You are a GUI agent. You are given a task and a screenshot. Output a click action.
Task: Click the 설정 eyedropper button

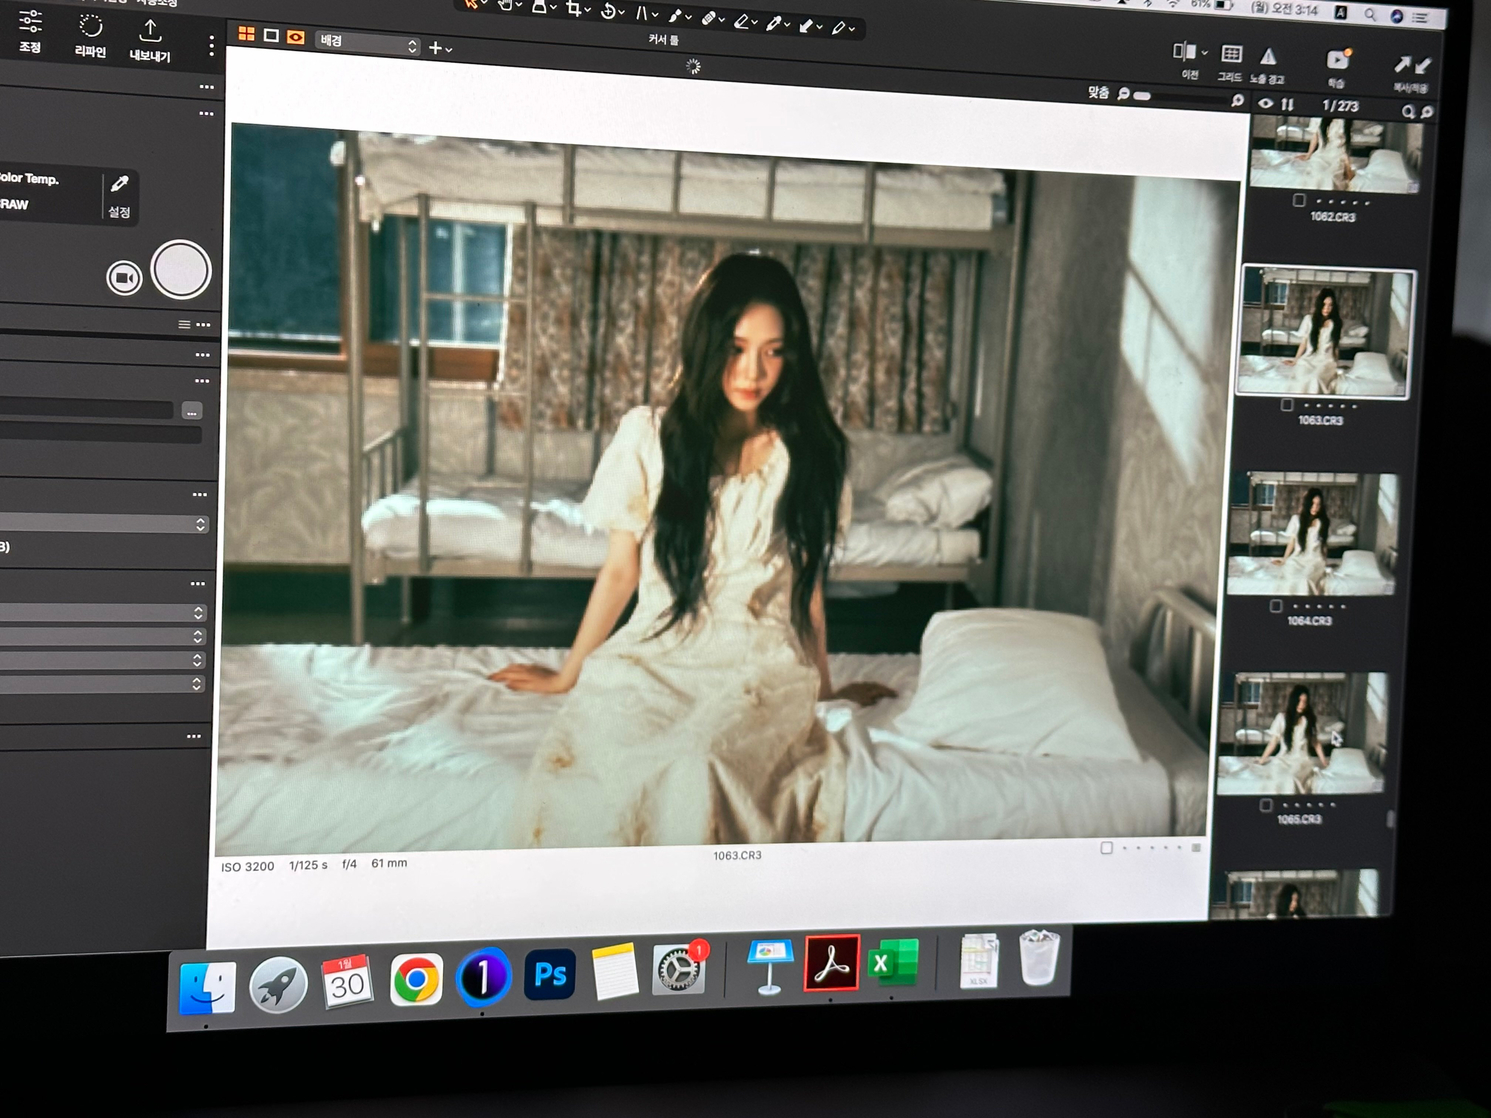coord(119,196)
